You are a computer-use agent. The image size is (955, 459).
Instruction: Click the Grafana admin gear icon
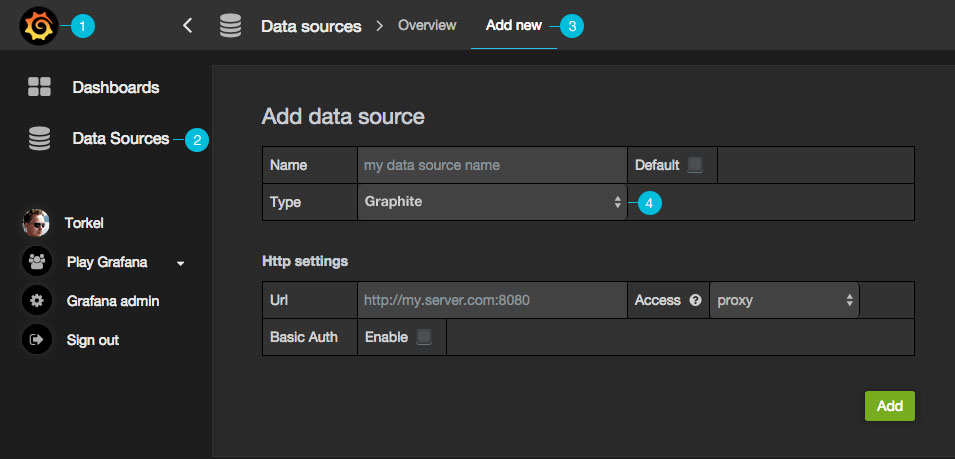coord(37,300)
